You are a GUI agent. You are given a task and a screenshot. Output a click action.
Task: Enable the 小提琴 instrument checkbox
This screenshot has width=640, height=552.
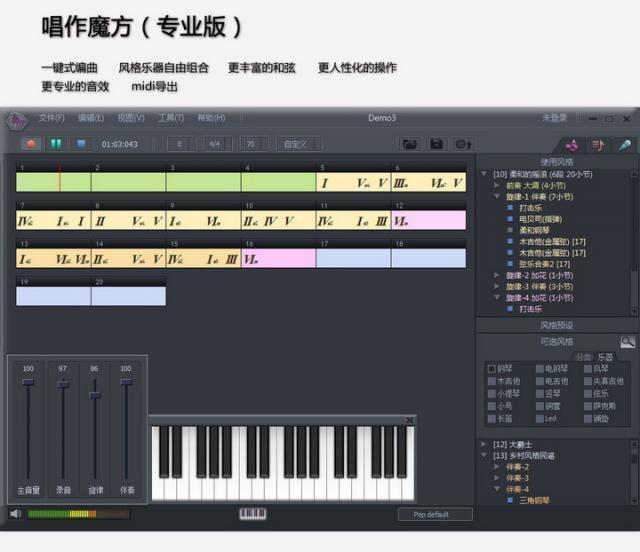[x=491, y=394]
